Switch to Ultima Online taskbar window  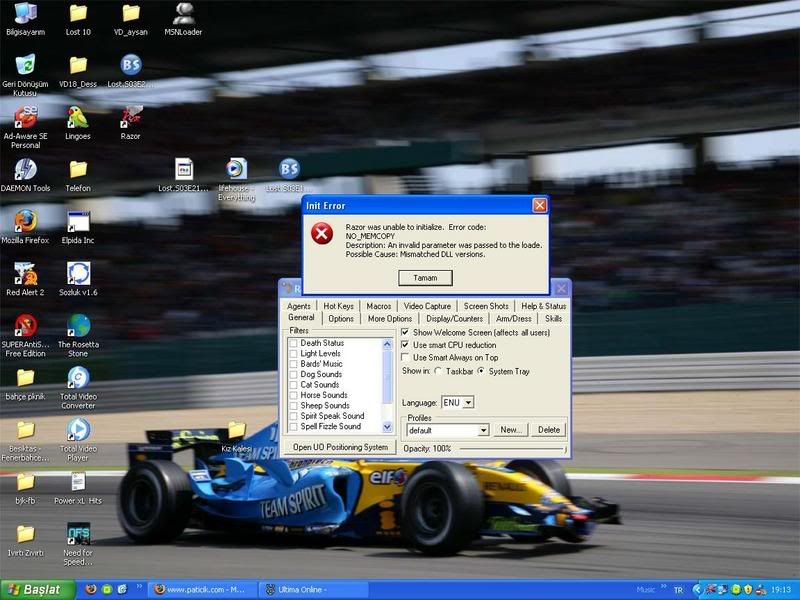[313, 590]
